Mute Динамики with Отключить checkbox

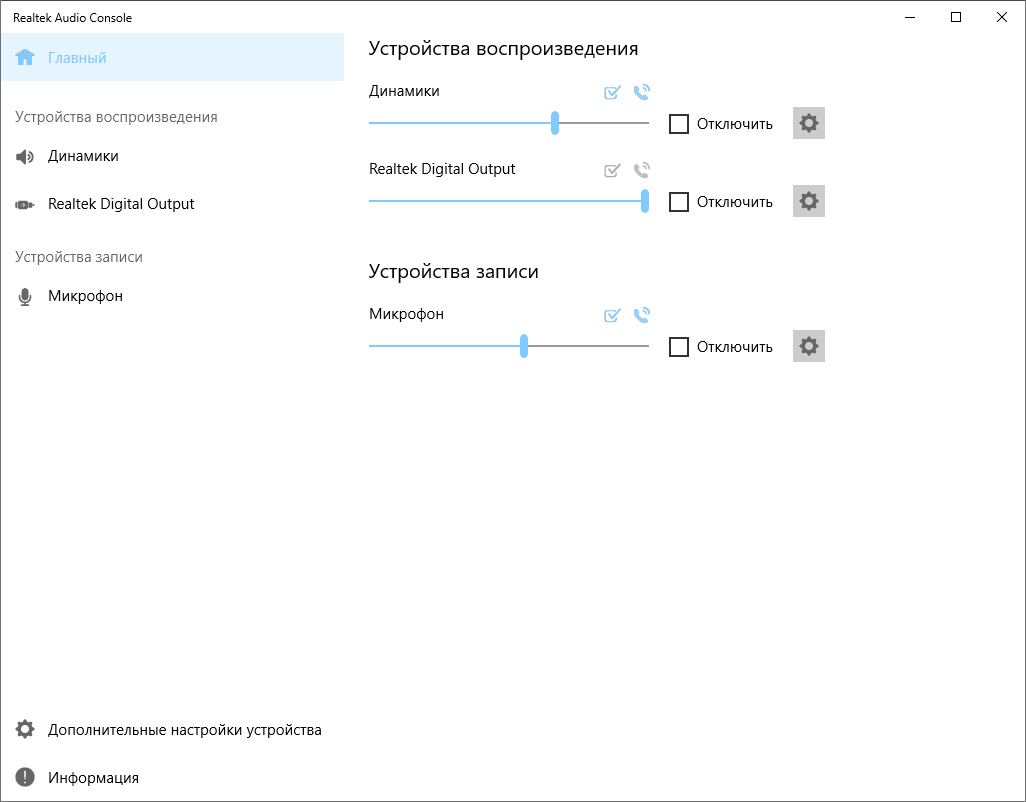(x=679, y=124)
